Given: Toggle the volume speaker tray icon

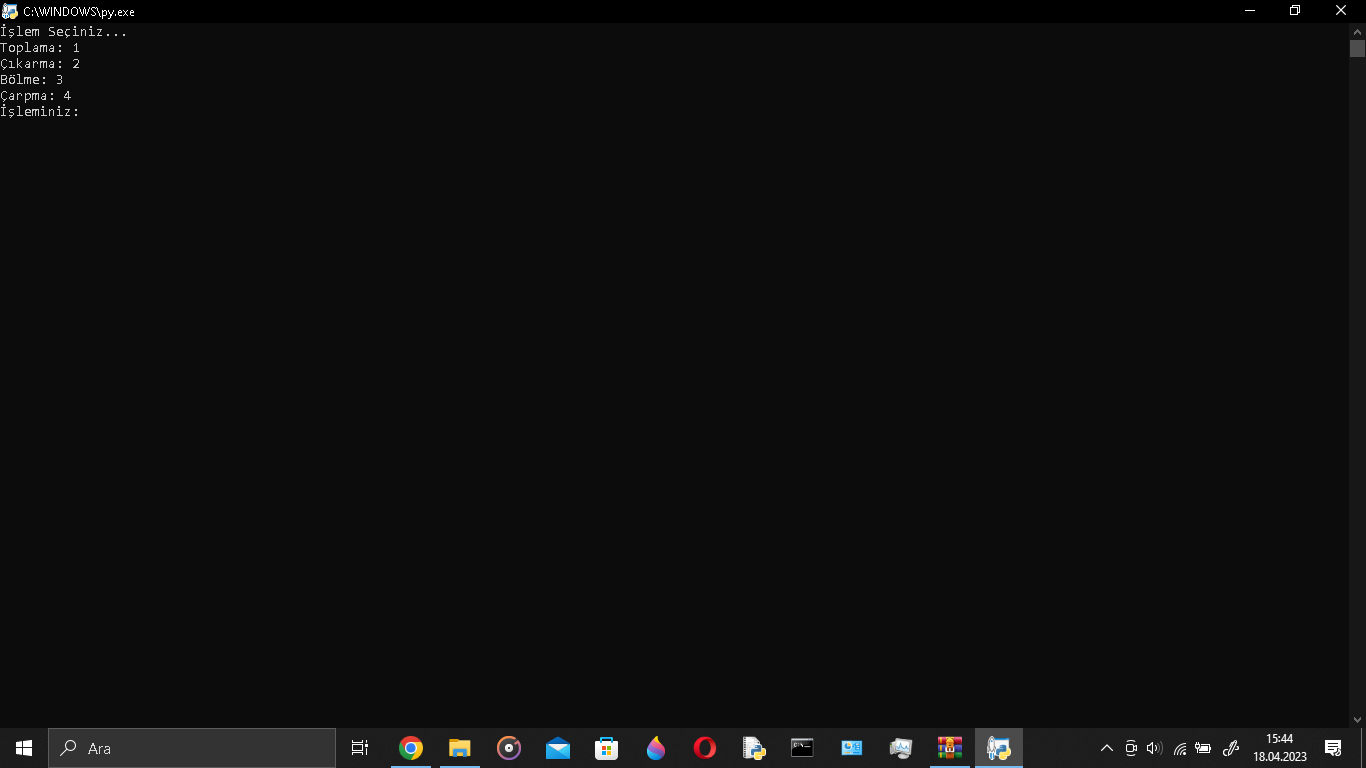Looking at the screenshot, I should tap(1155, 748).
